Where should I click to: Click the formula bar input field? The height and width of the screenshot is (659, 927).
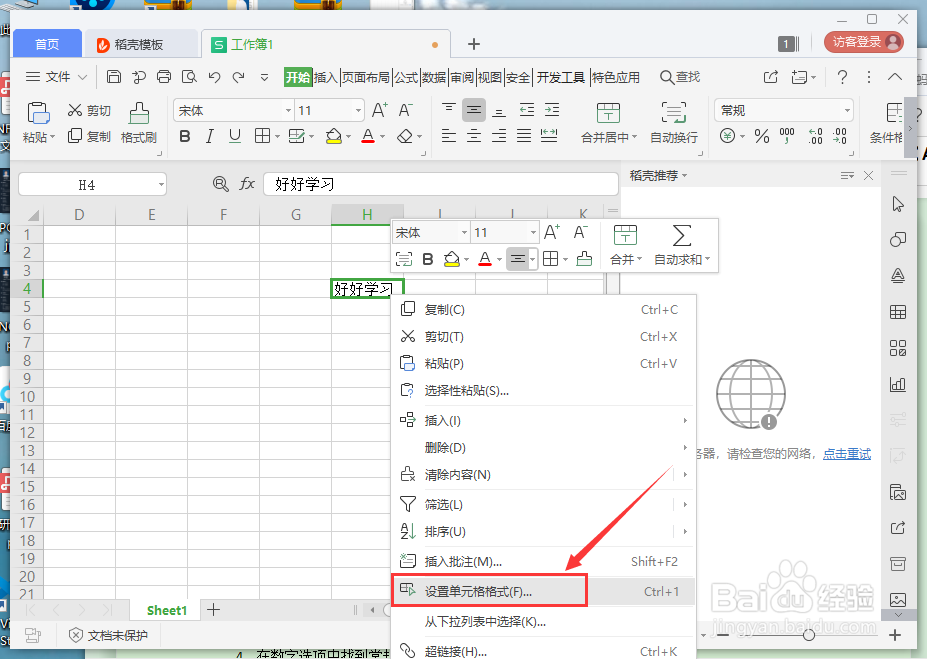point(440,184)
